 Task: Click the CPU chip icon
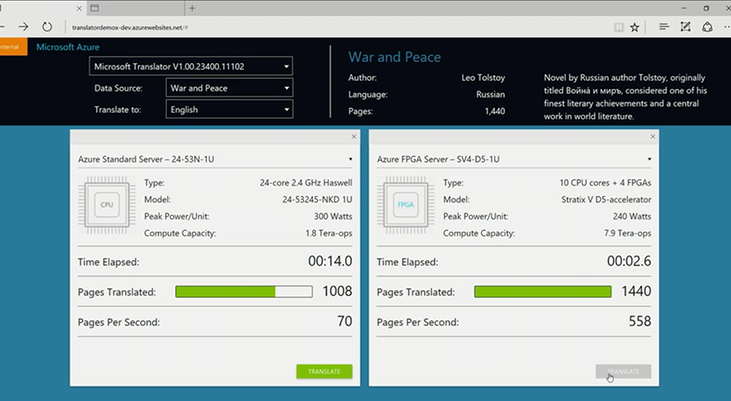106,204
